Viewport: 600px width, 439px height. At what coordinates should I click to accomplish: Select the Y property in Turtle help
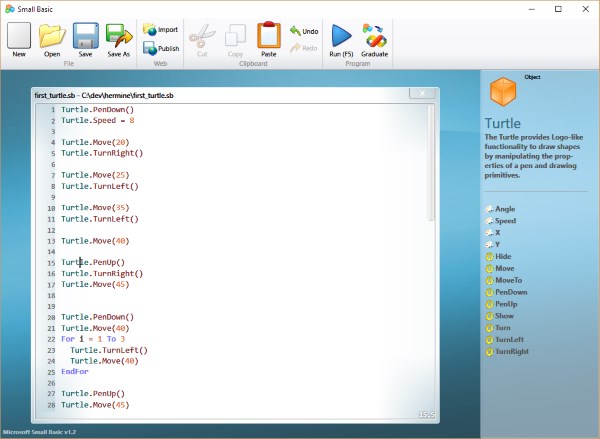(x=492, y=245)
